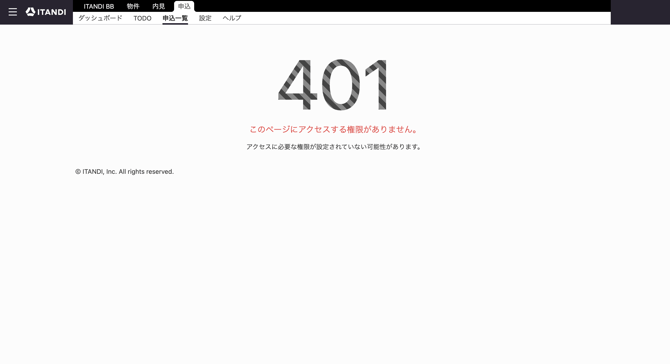Select the 申込 tab

coord(184,6)
